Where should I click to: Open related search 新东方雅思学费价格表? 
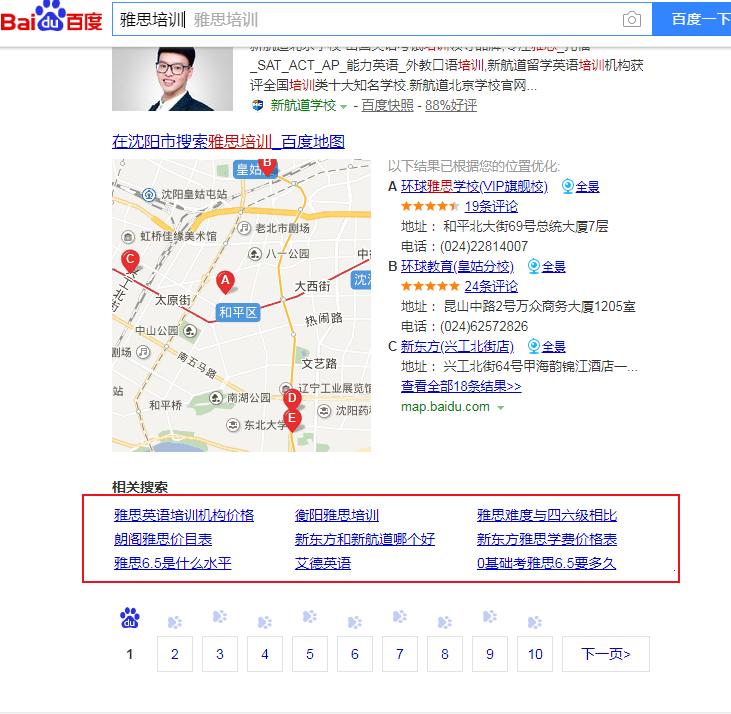(546, 540)
